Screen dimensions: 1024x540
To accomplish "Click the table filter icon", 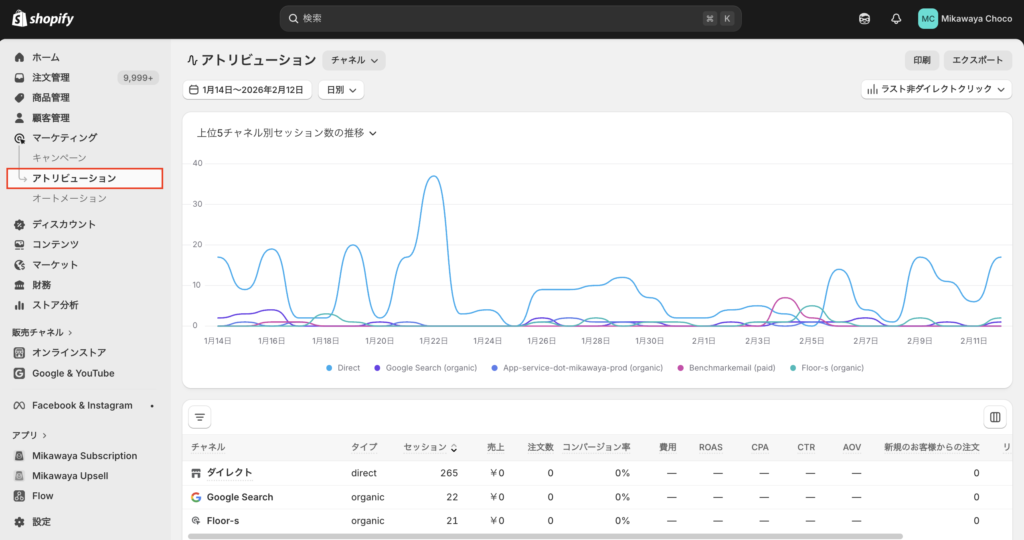I will (200, 417).
